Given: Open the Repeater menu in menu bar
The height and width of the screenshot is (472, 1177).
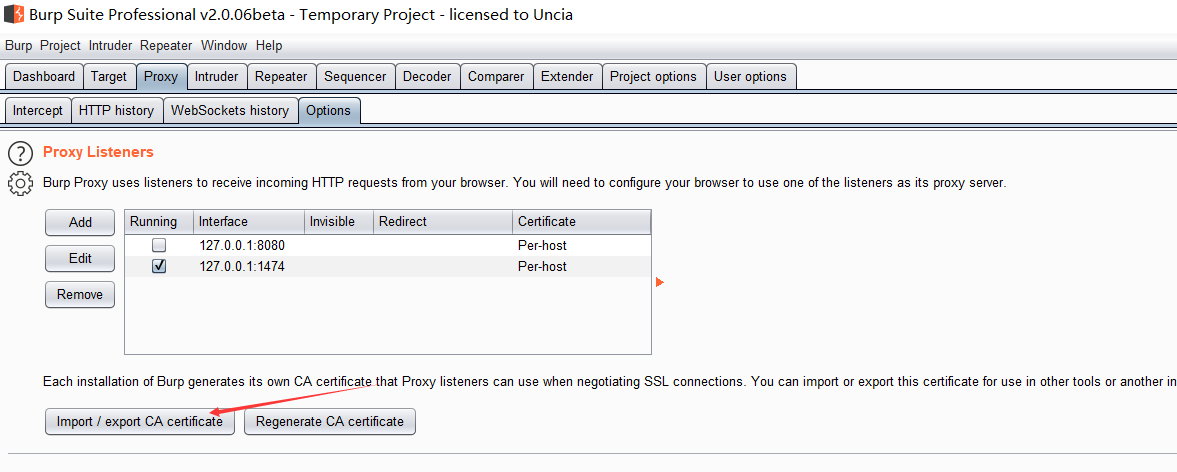Looking at the screenshot, I should pos(166,46).
